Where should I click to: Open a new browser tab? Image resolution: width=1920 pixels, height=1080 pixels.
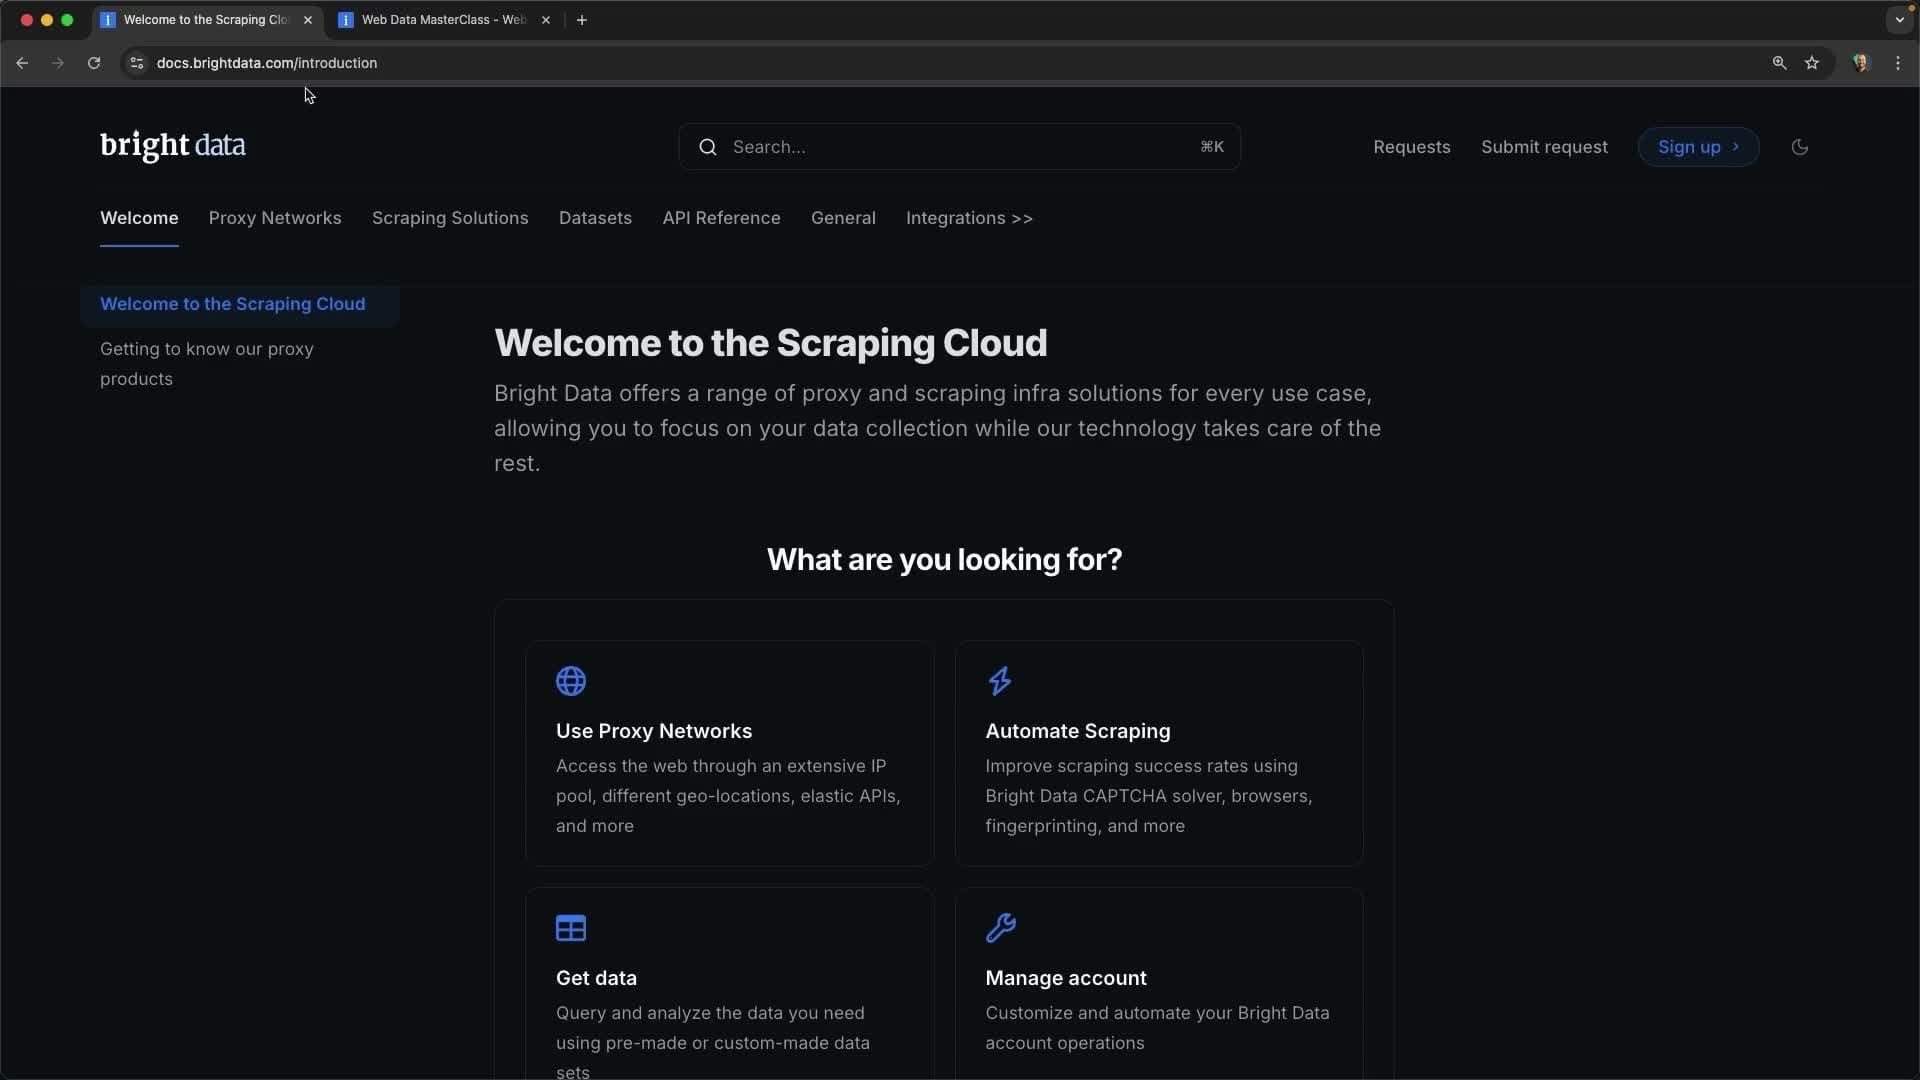click(582, 20)
